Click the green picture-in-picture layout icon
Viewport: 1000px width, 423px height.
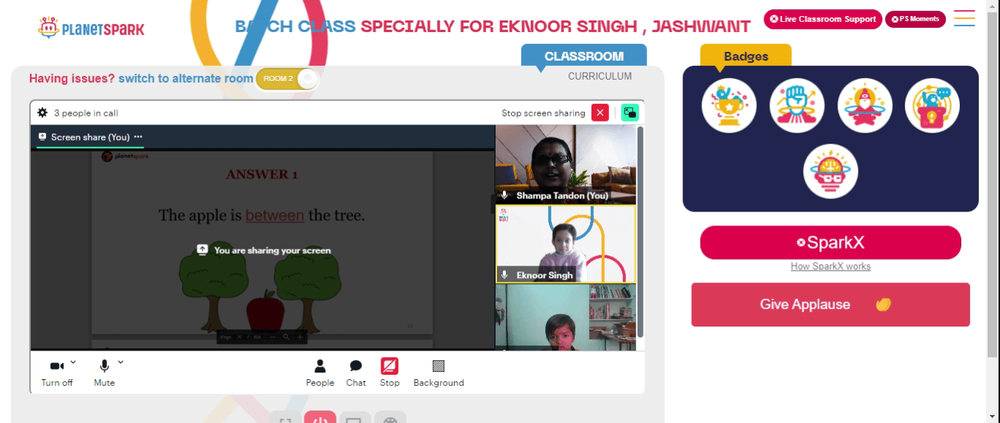tap(630, 113)
